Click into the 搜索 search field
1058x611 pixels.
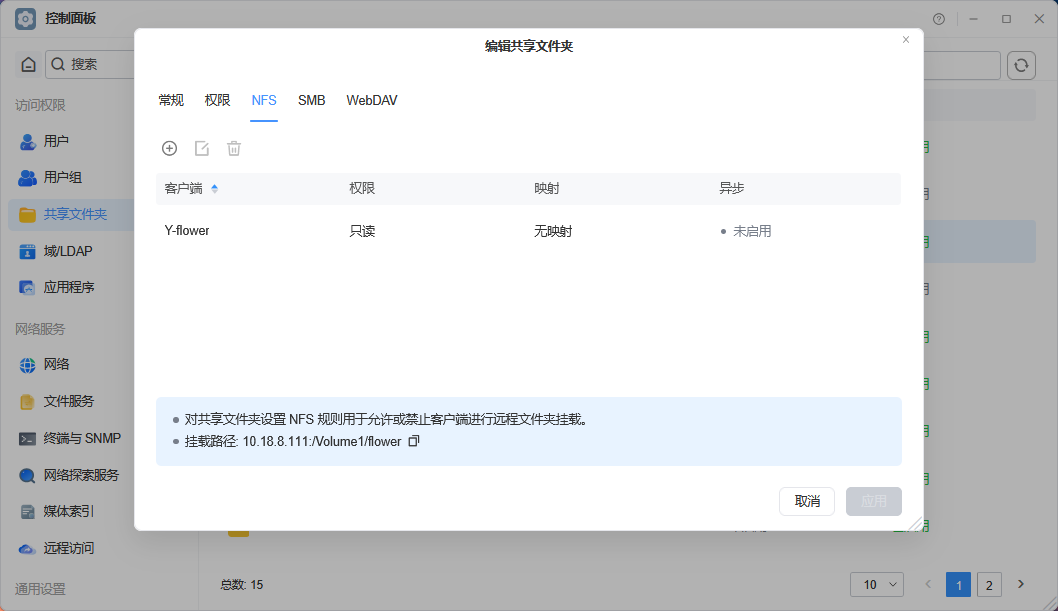pyautogui.click(x=85, y=64)
